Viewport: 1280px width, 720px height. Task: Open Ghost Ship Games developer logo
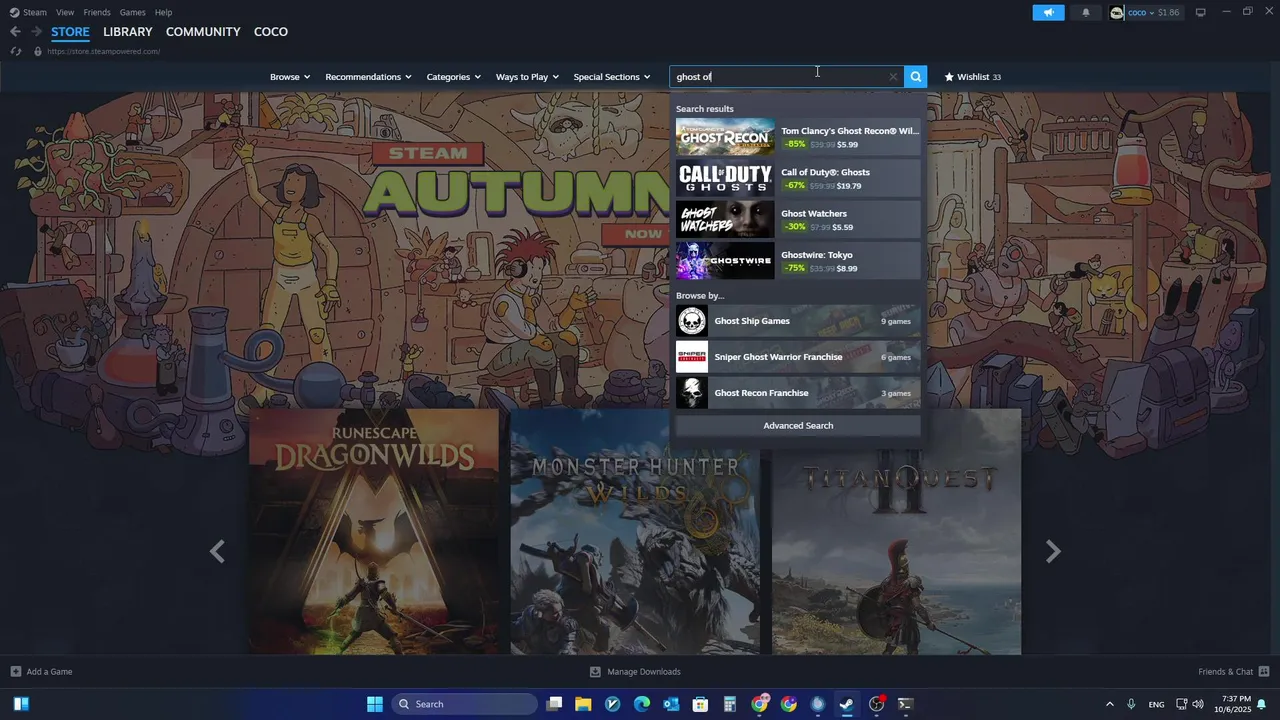pyautogui.click(x=692, y=321)
